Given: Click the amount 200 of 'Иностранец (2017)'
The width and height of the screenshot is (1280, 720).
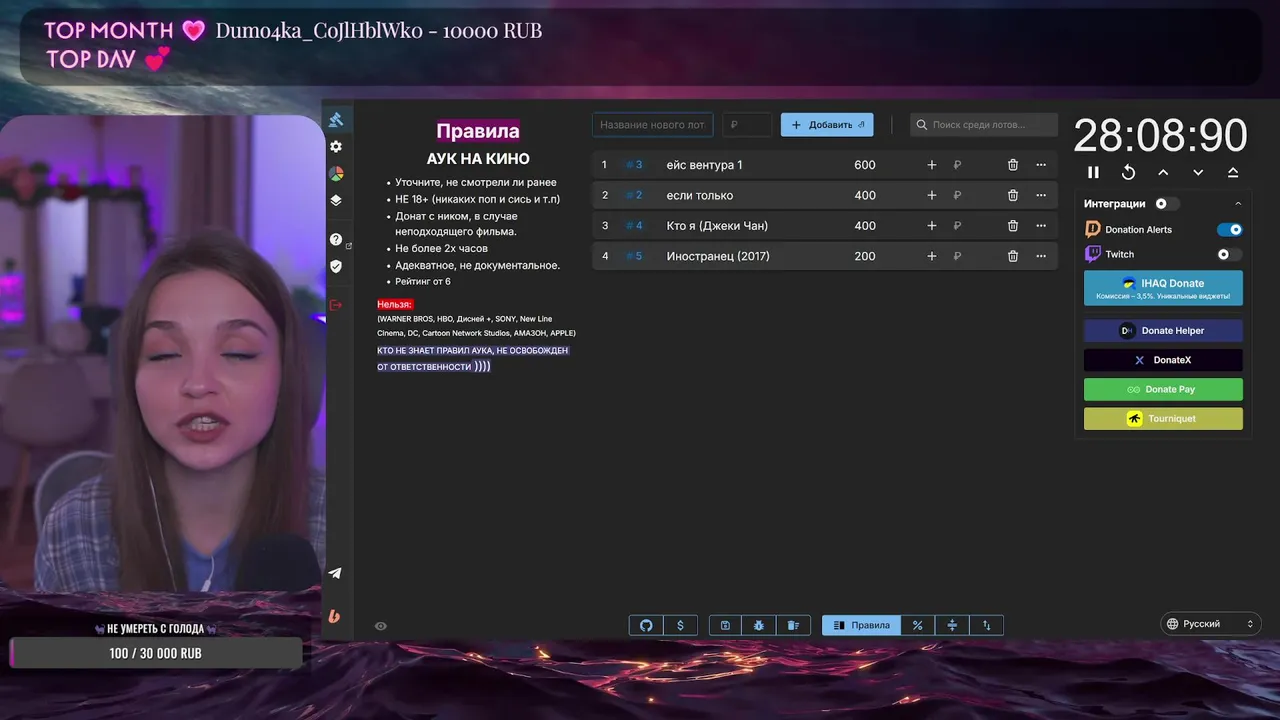Looking at the screenshot, I should click(x=865, y=256).
